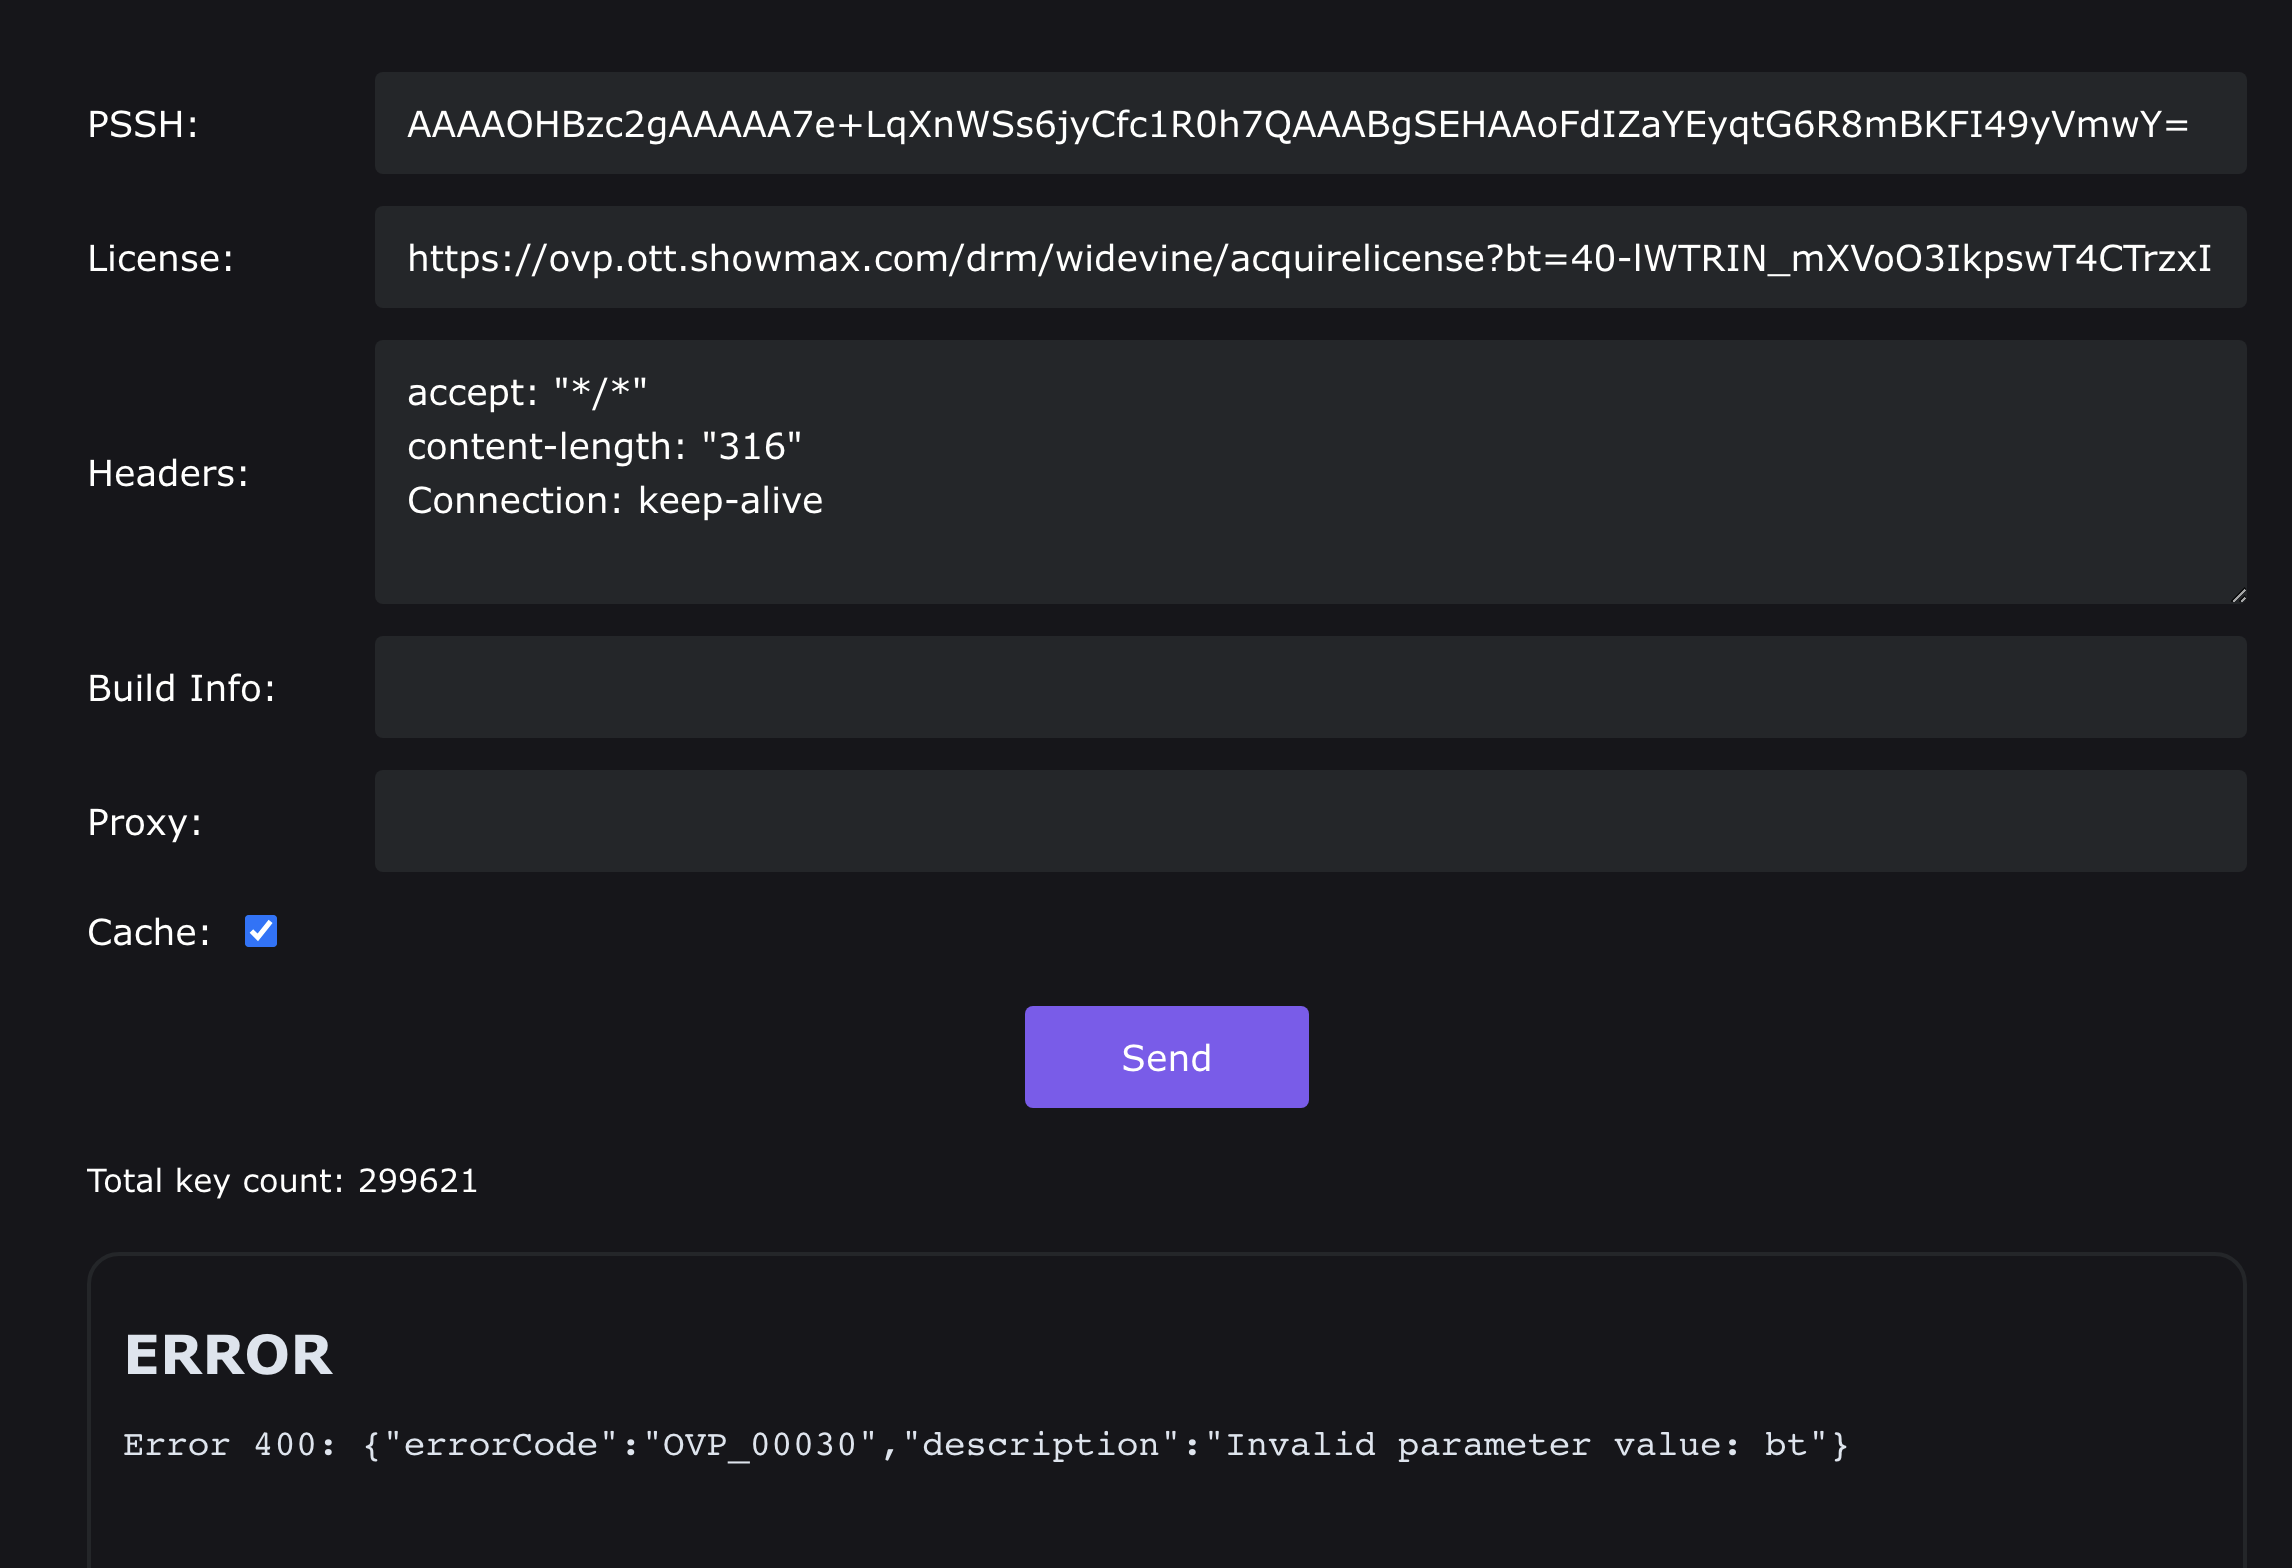Focus the License URL input field
2292x1568 pixels.
pos(1310,257)
